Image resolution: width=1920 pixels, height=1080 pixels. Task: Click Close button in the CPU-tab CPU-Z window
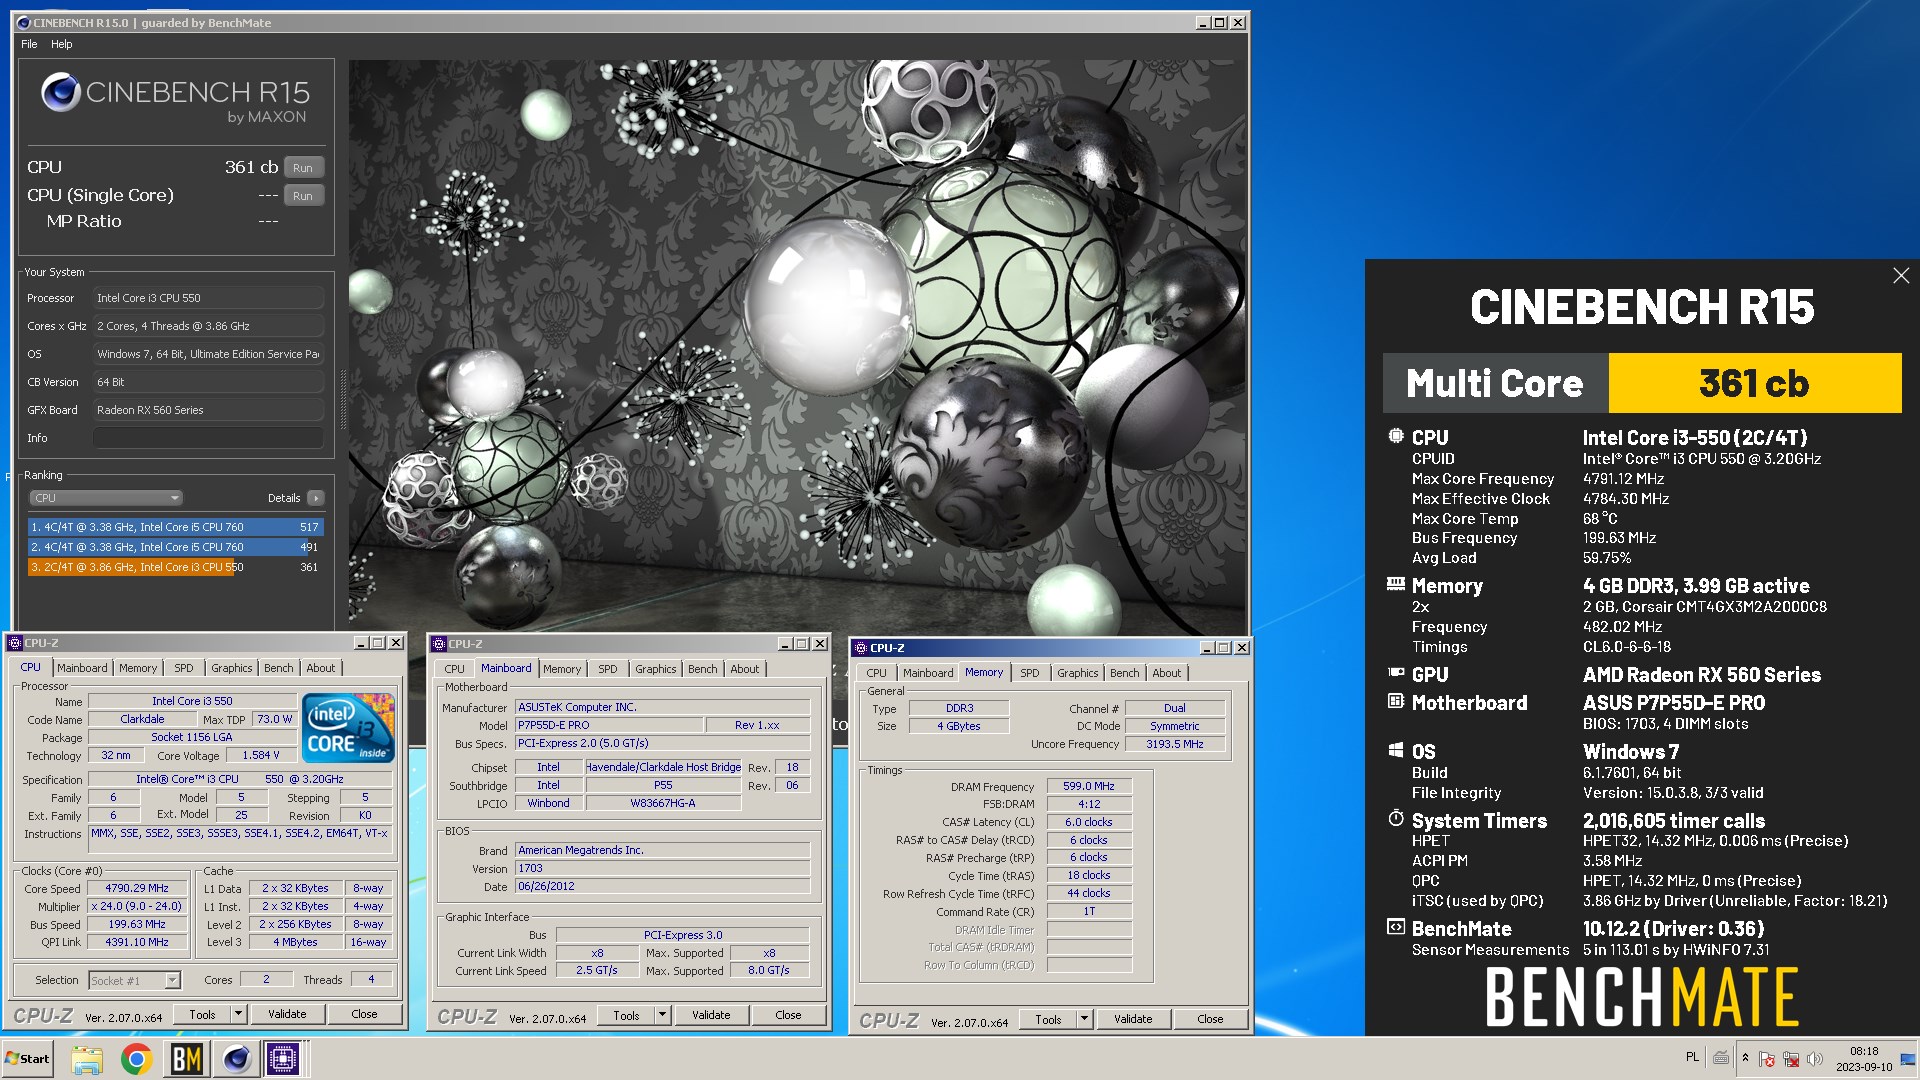coord(364,1014)
